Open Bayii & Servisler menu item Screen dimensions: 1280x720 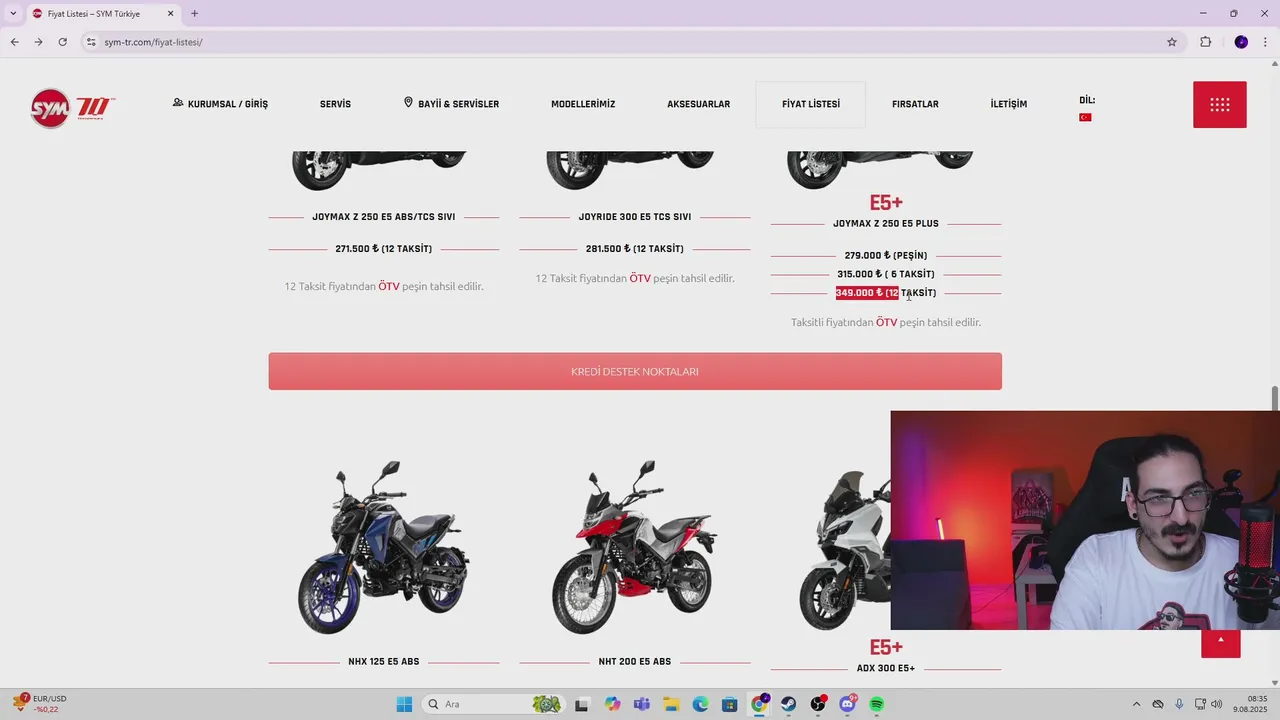[x=451, y=104]
